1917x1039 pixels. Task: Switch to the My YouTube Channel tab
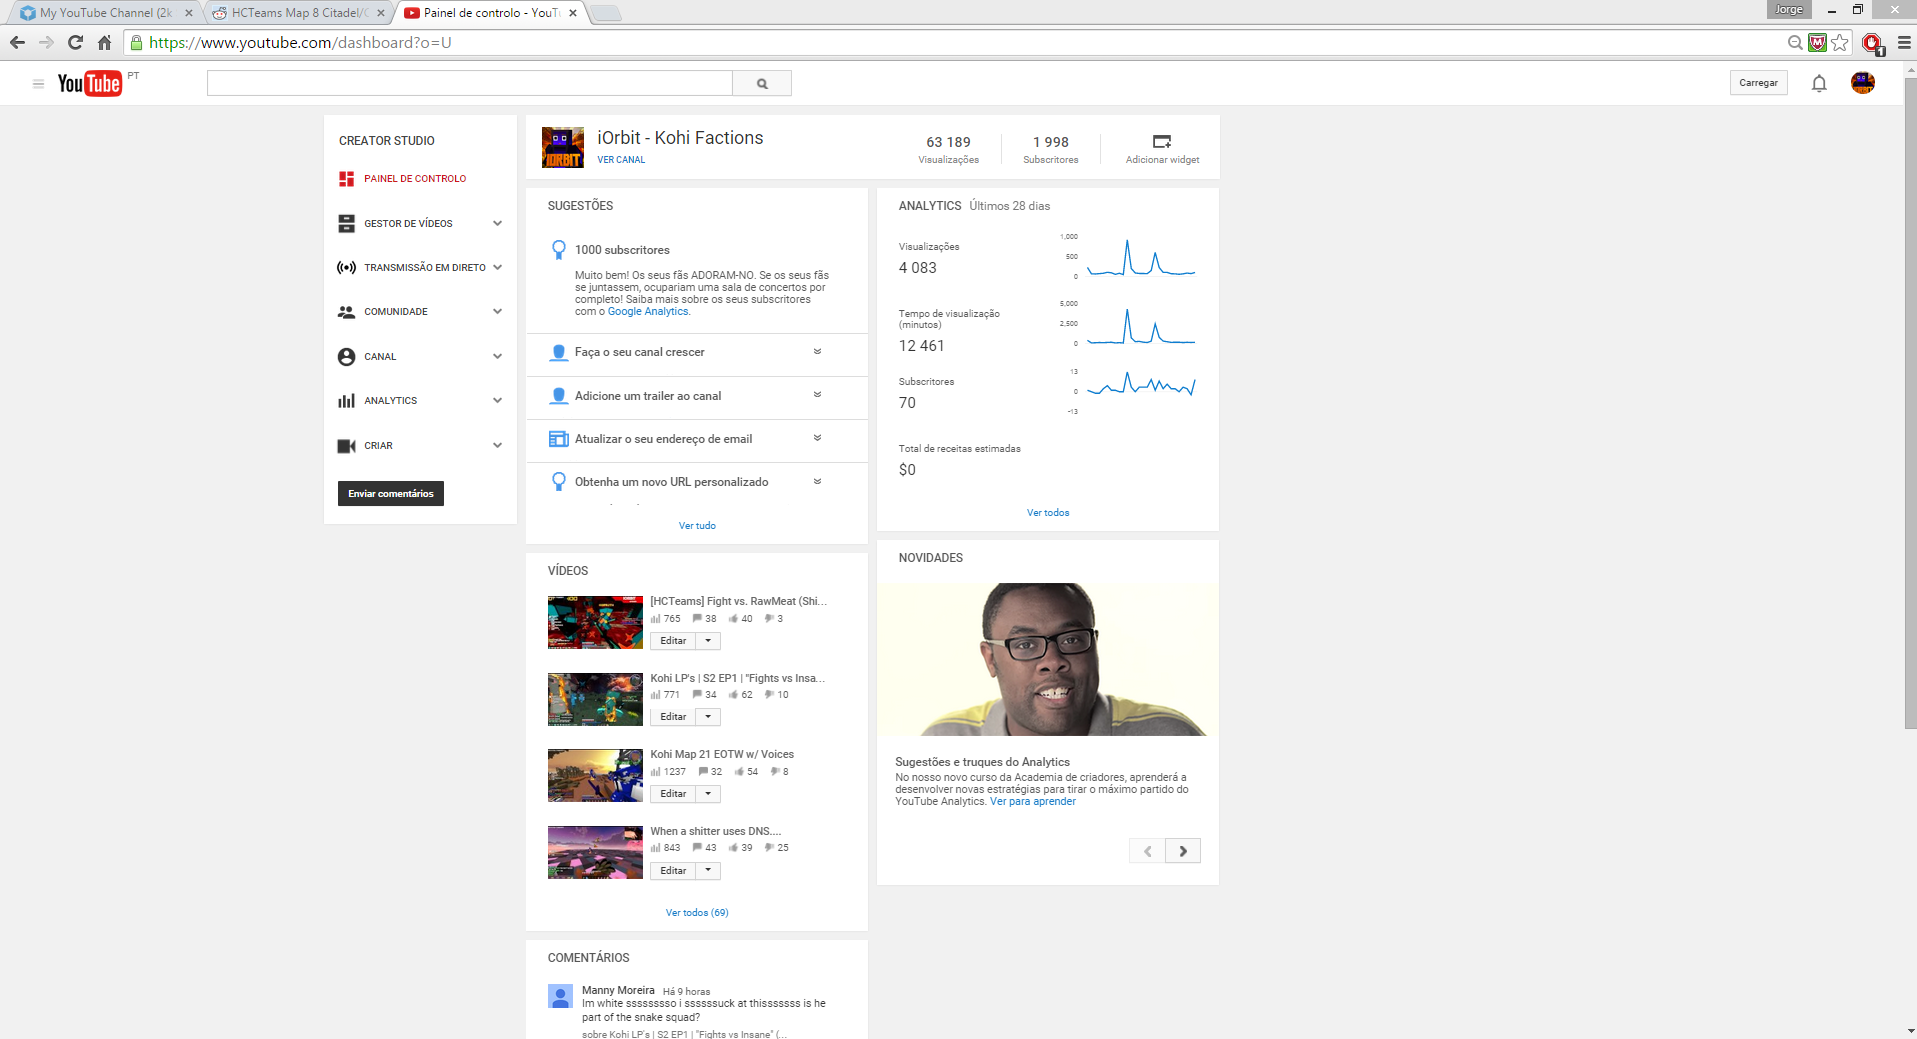pyautogui.click(x=105, y=13)
